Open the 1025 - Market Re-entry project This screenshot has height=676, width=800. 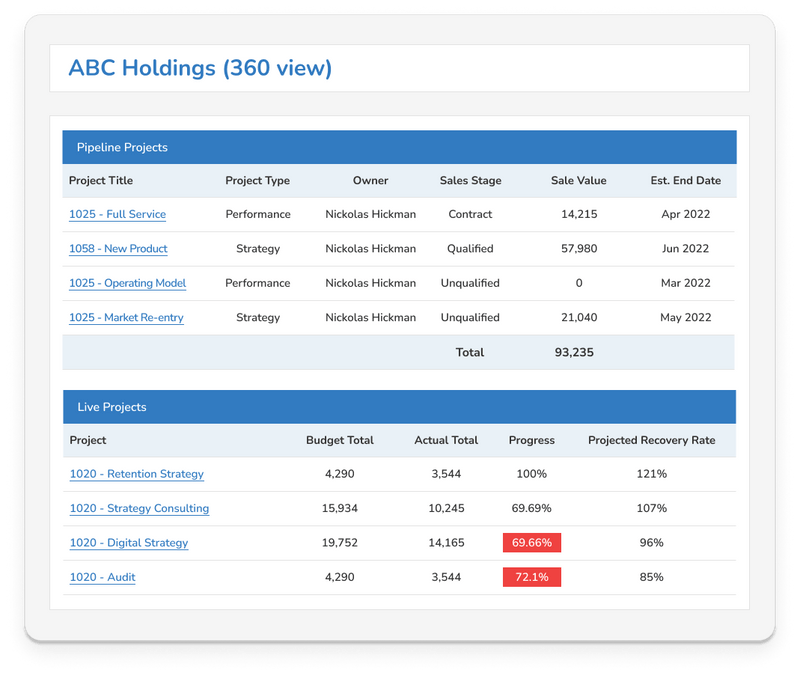[x=124, y=317]
